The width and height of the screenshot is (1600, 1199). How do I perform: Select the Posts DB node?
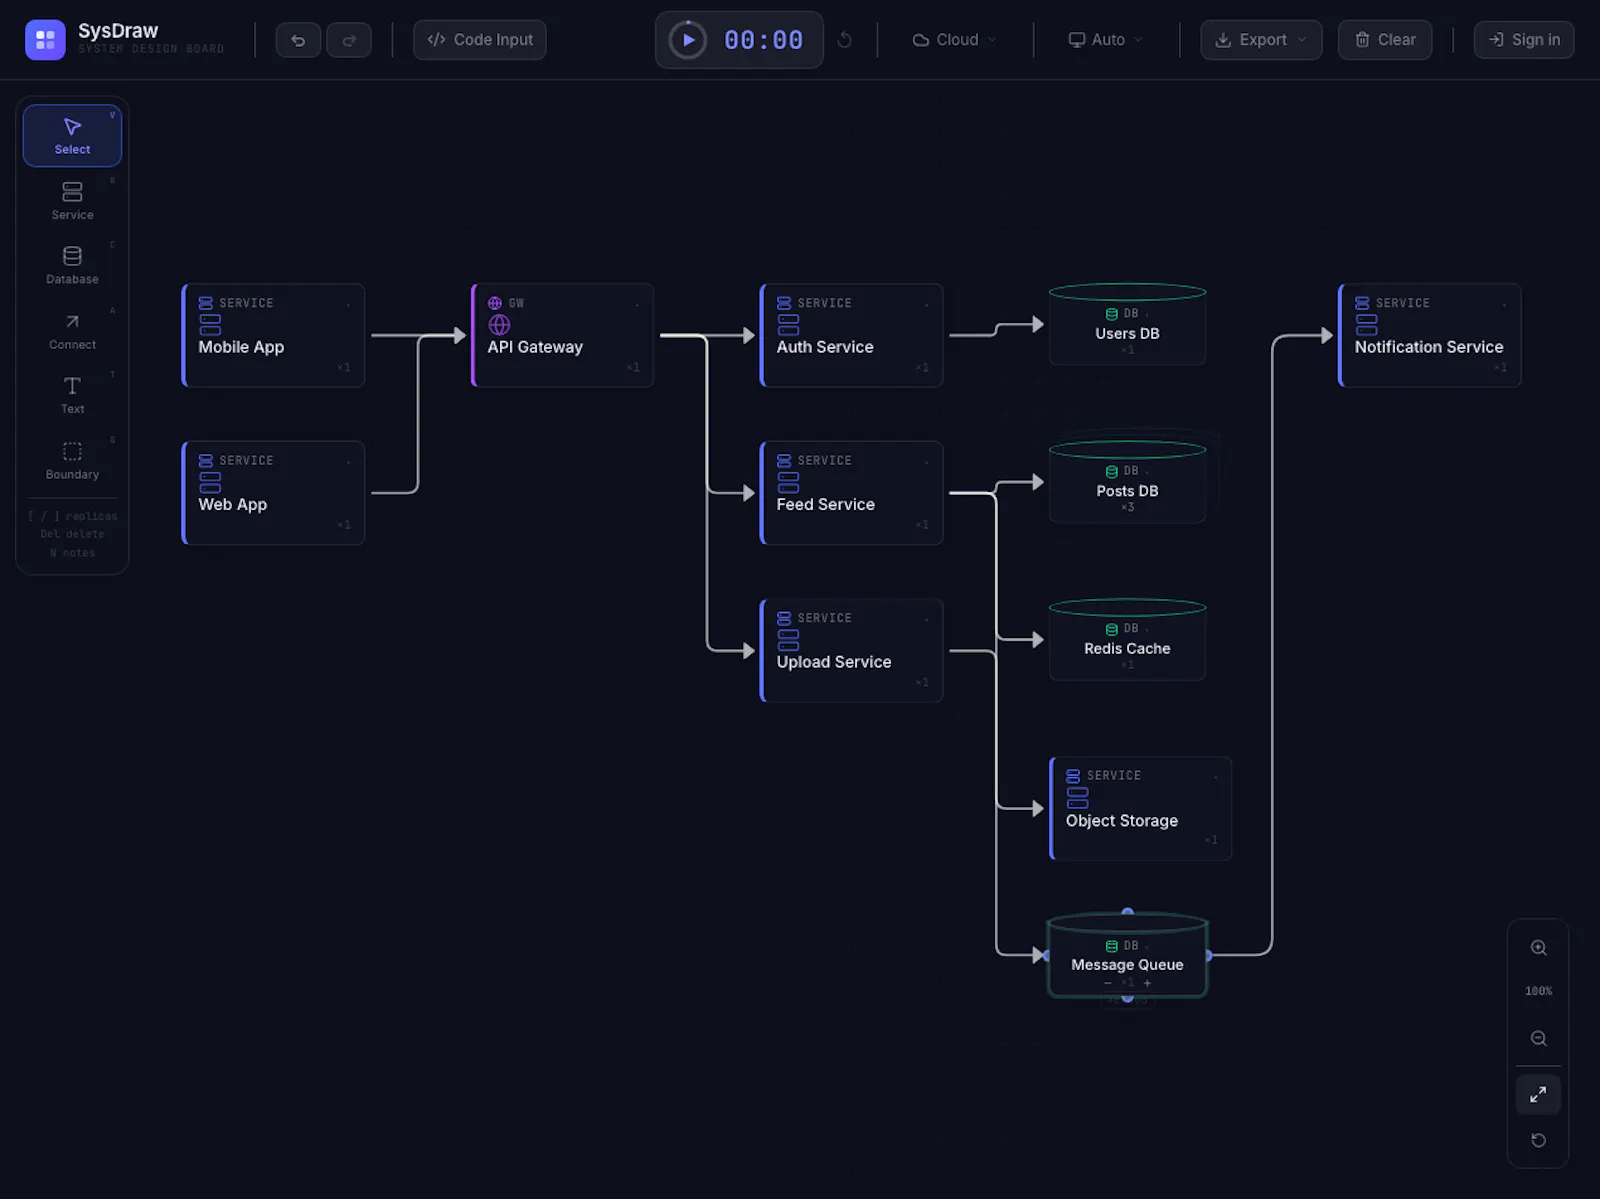(1127, 482)
